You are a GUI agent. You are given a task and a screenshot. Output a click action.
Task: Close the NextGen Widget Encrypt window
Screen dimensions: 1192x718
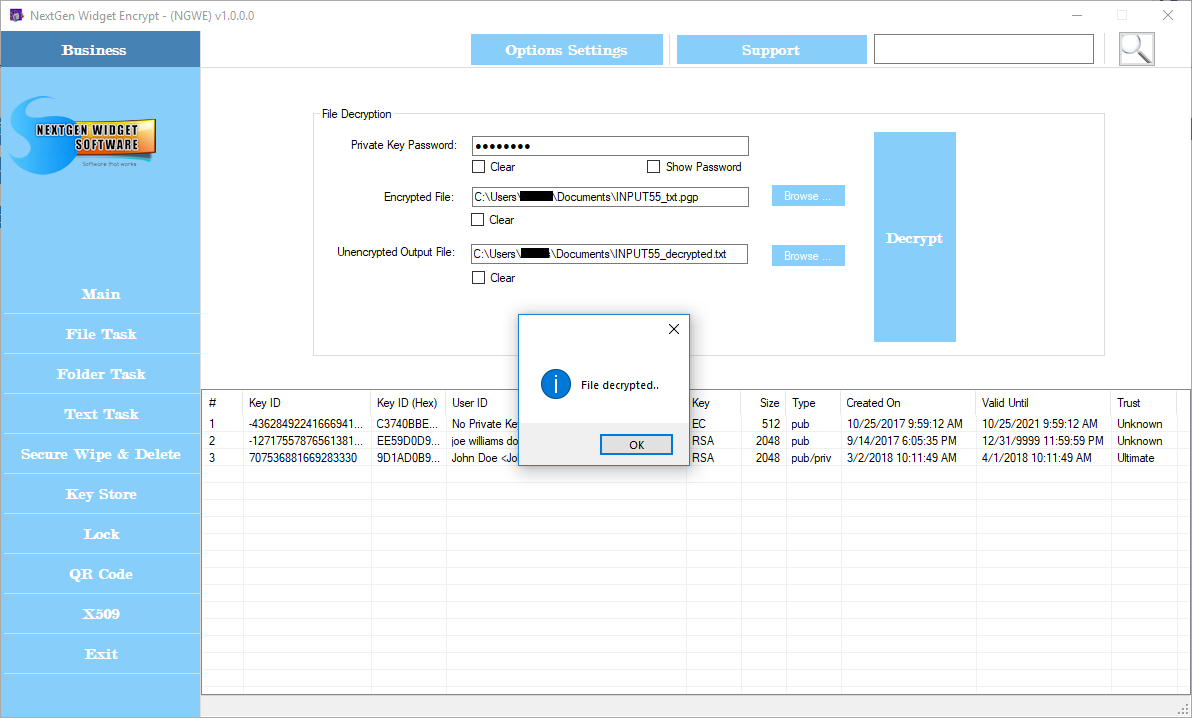tap(1168, 15)
